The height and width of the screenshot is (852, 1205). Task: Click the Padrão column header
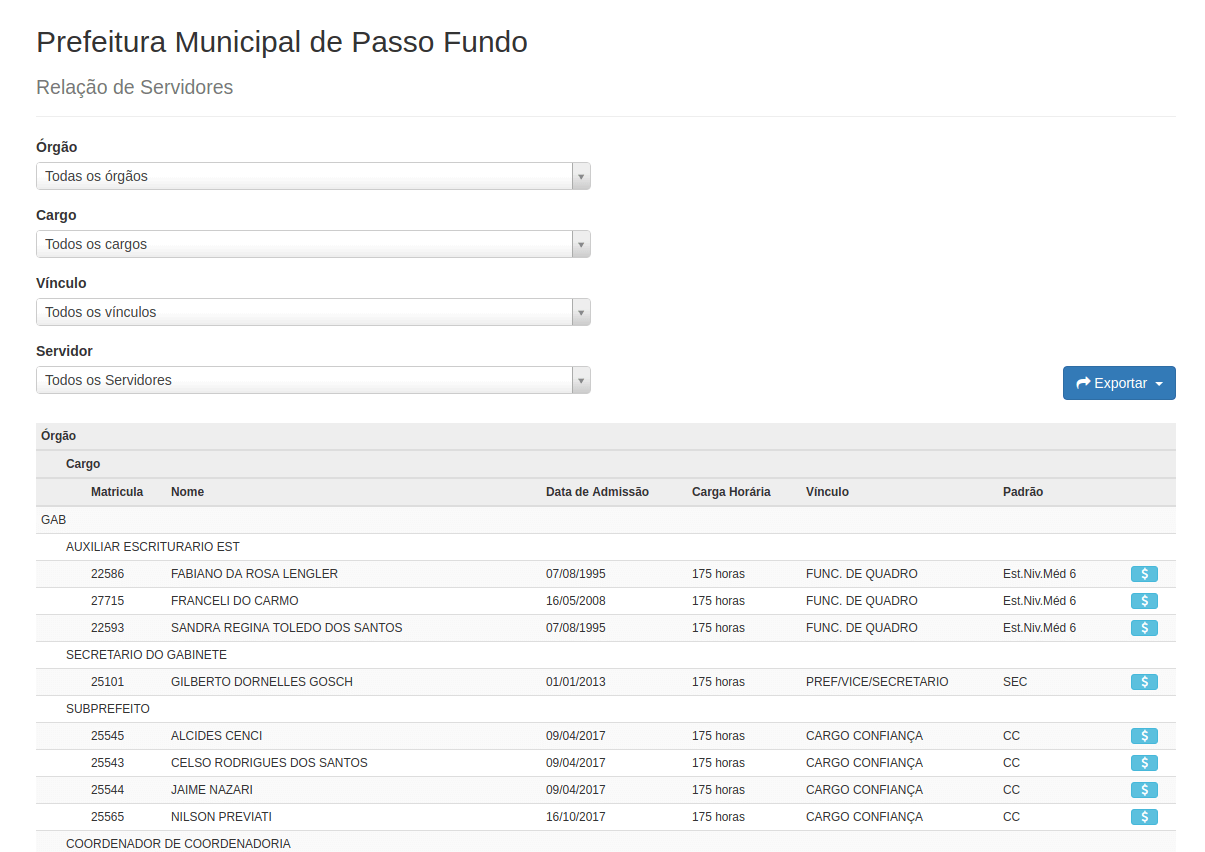pos(1023,492)
